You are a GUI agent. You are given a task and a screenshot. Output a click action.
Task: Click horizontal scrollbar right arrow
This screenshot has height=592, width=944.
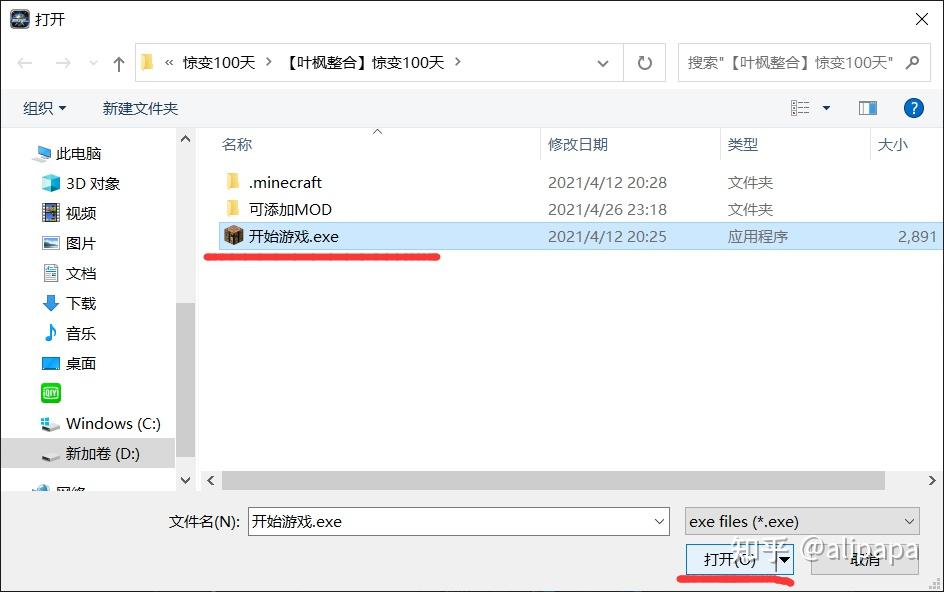(x=932, y=480)
